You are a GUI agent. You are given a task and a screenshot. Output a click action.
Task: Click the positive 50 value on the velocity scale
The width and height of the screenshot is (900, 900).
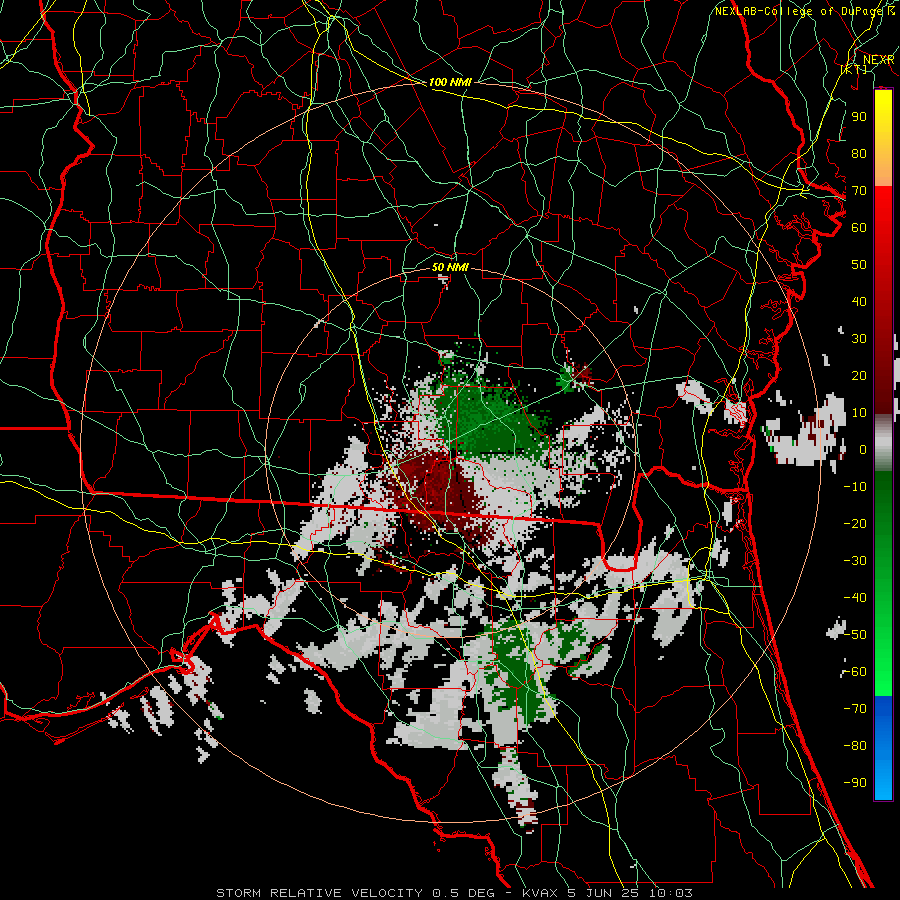click(859, 265)
